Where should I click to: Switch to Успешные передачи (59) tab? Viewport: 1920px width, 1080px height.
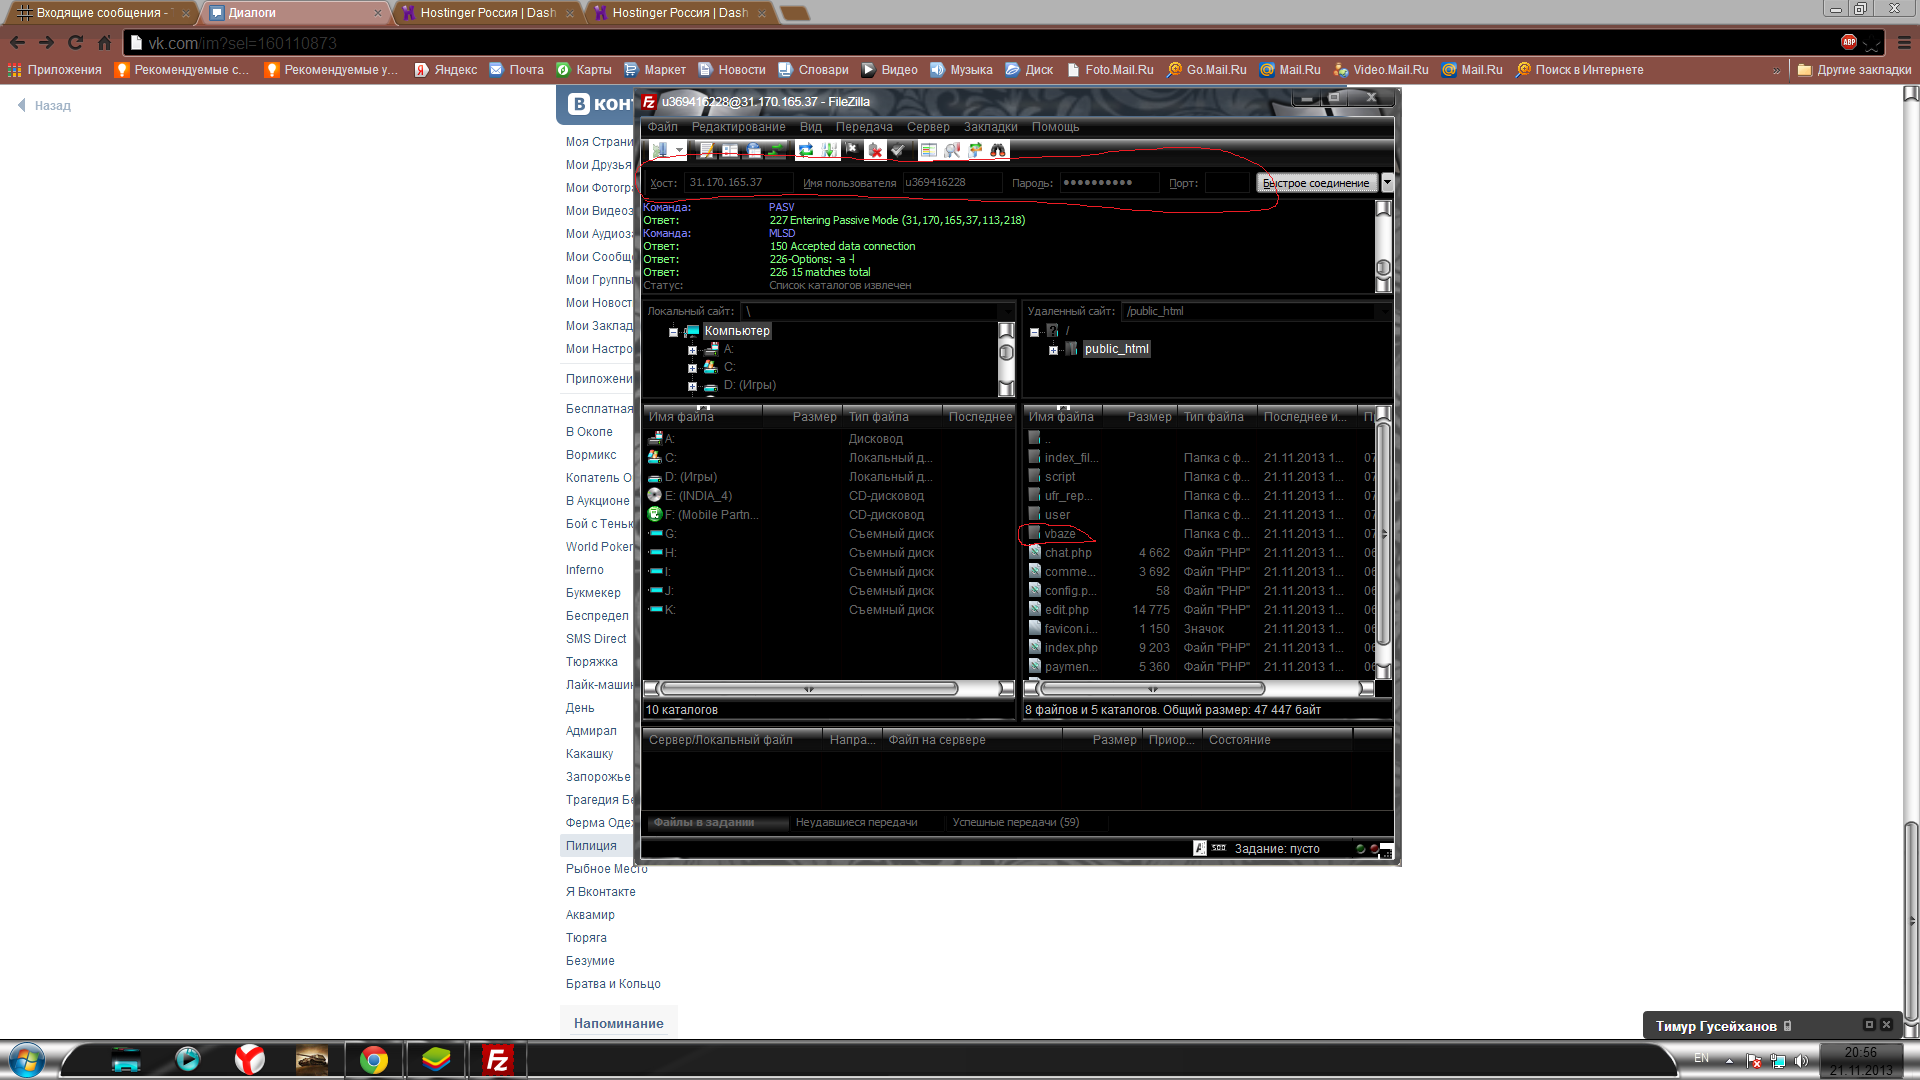tap(1015, 822)
